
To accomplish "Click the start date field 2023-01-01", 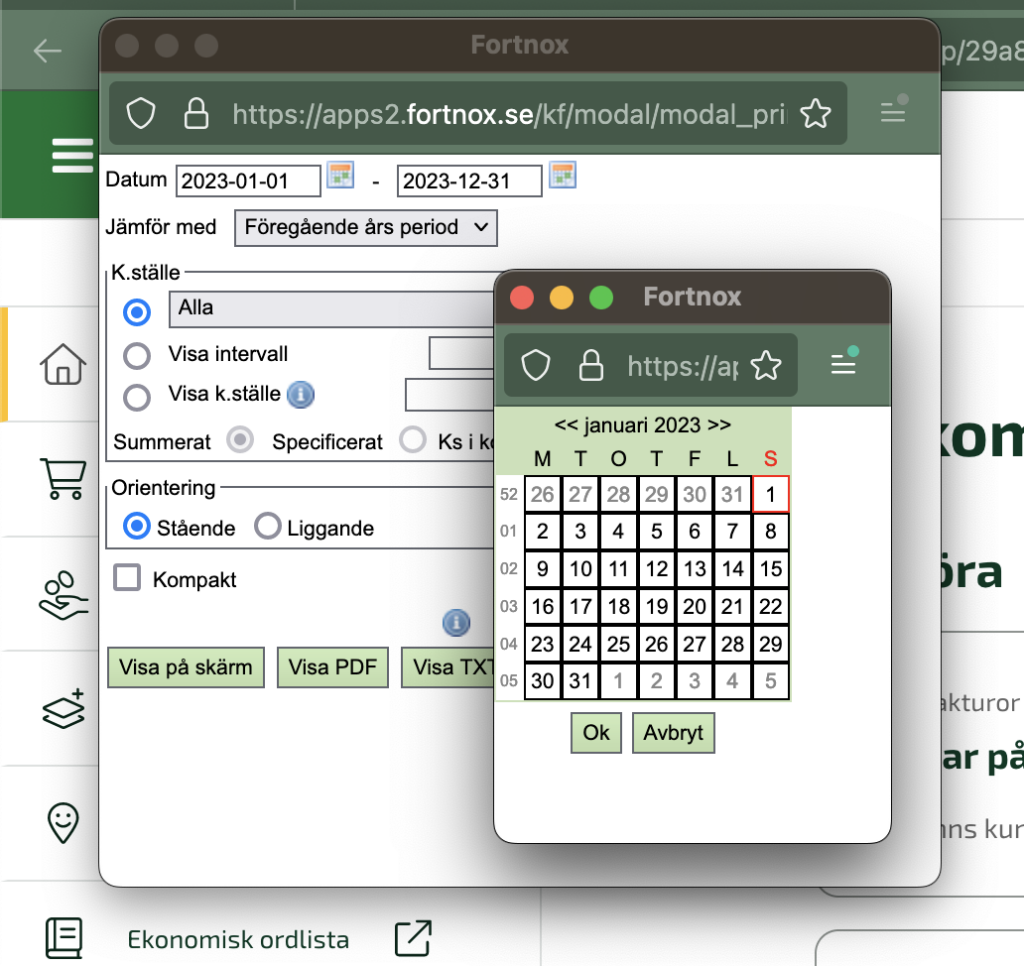I will point(248,181).
